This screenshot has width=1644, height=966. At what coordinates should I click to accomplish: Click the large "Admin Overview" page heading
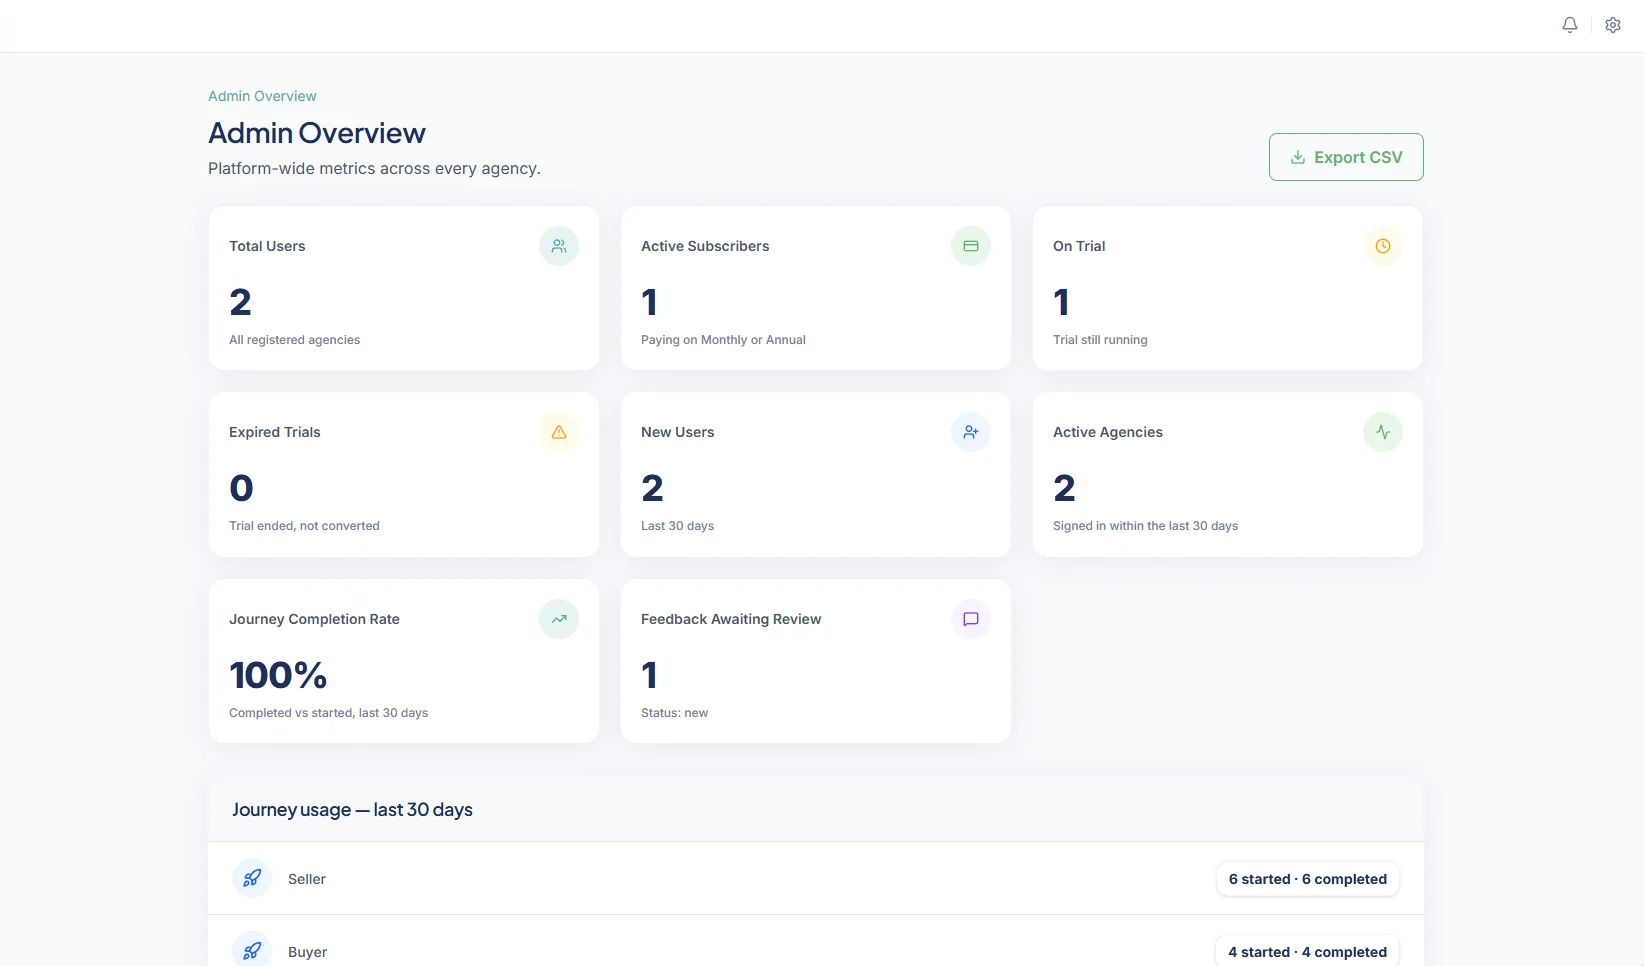pos(317,133)
